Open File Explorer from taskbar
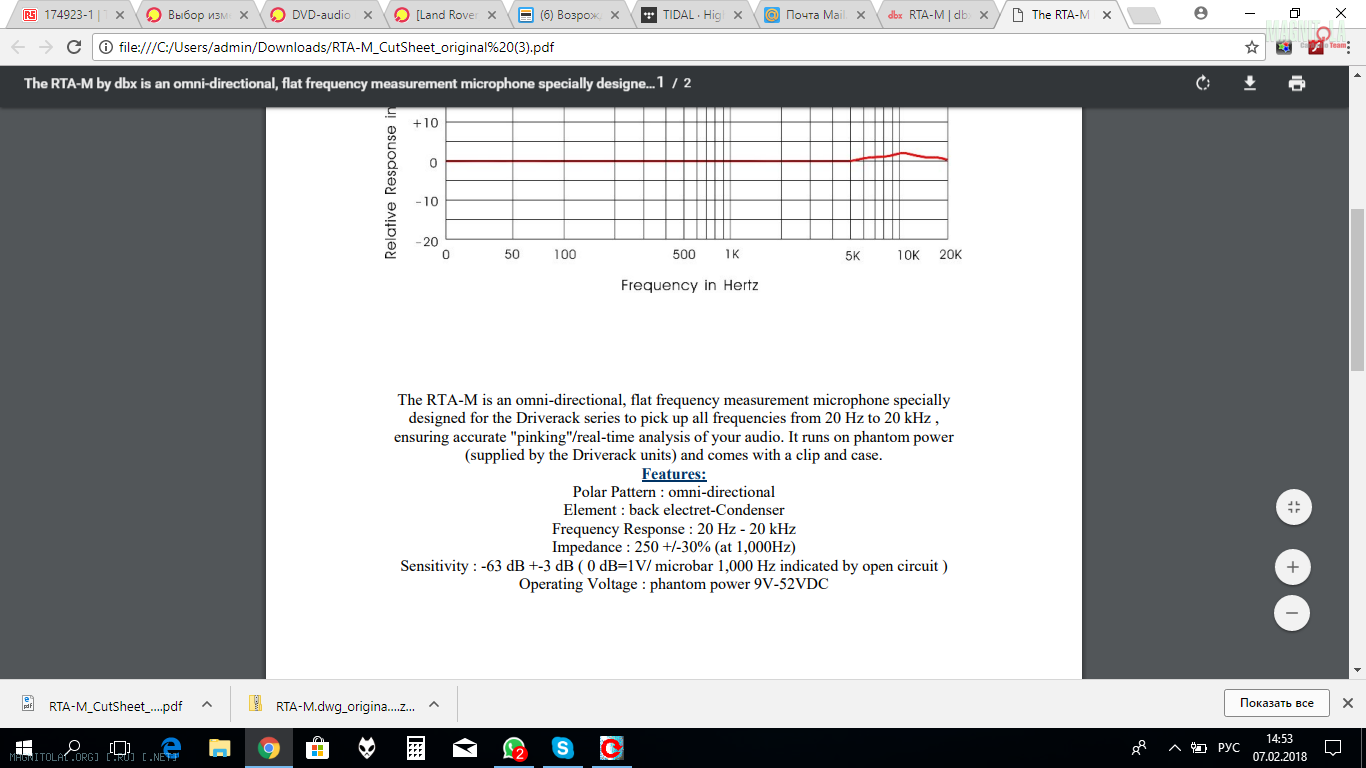 [x=219, y=748]
